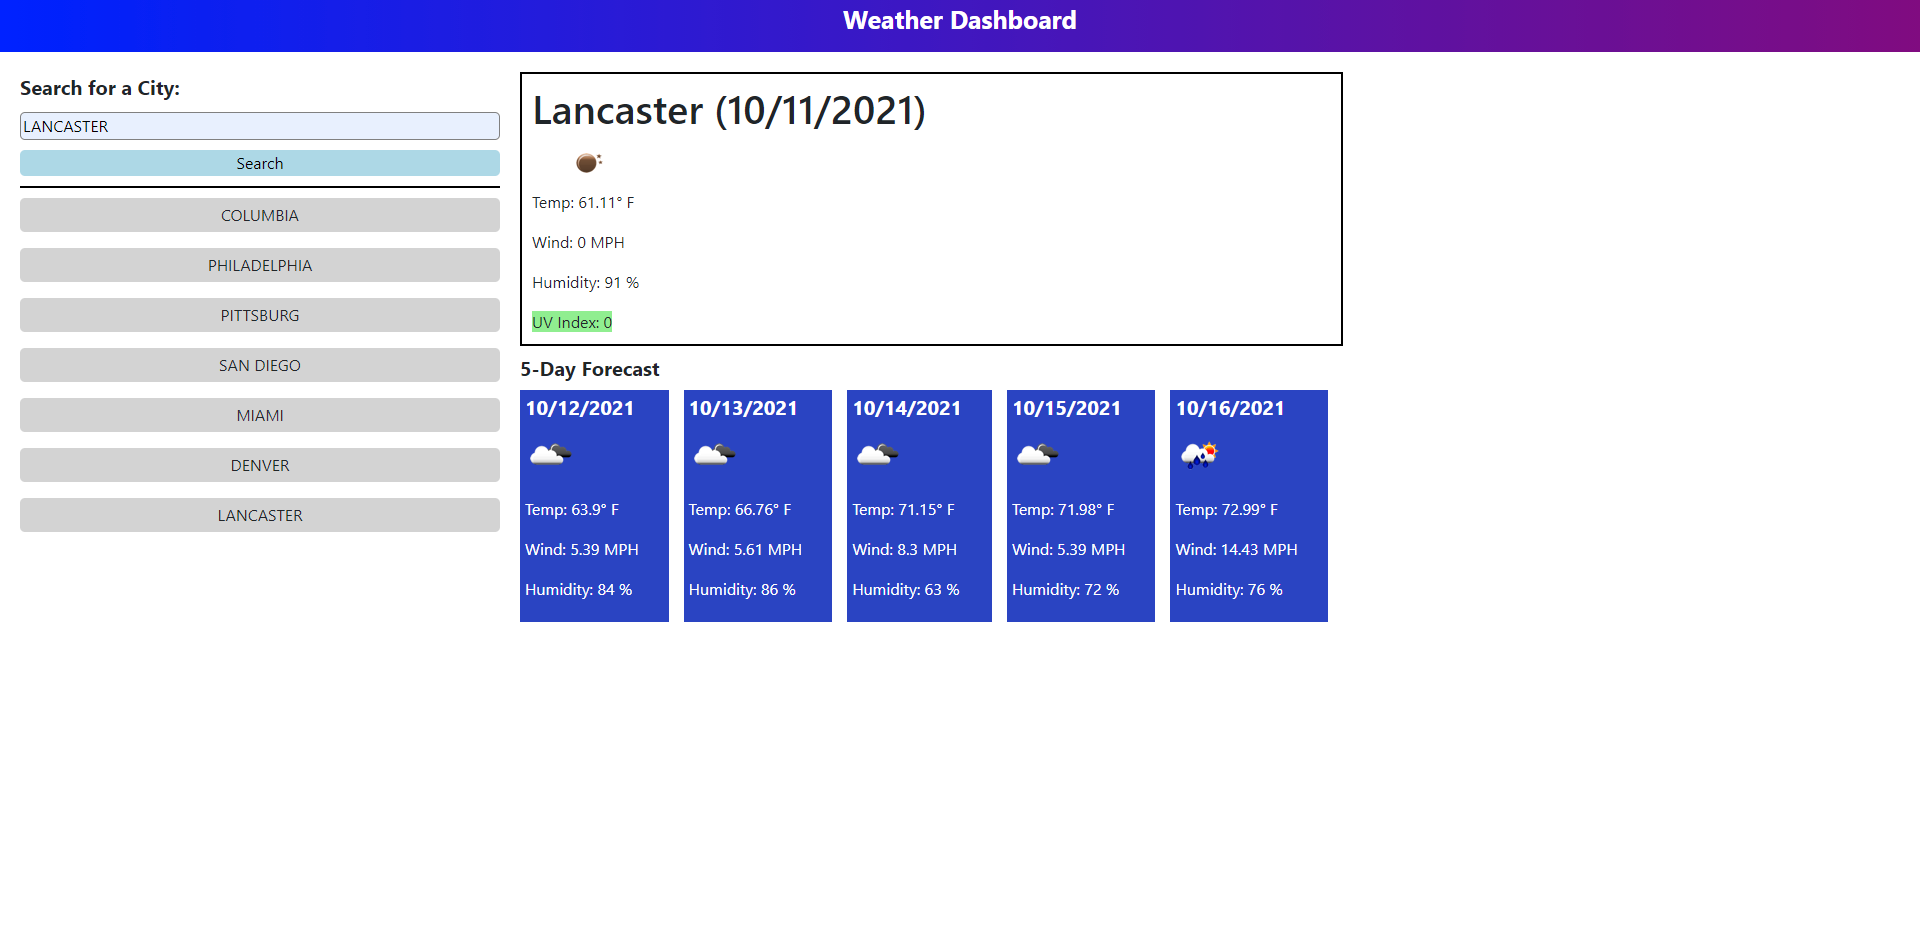
Task: Click the cloudy icon on the 10/13/2021 forecast card
Action: [x=714, y=455]
